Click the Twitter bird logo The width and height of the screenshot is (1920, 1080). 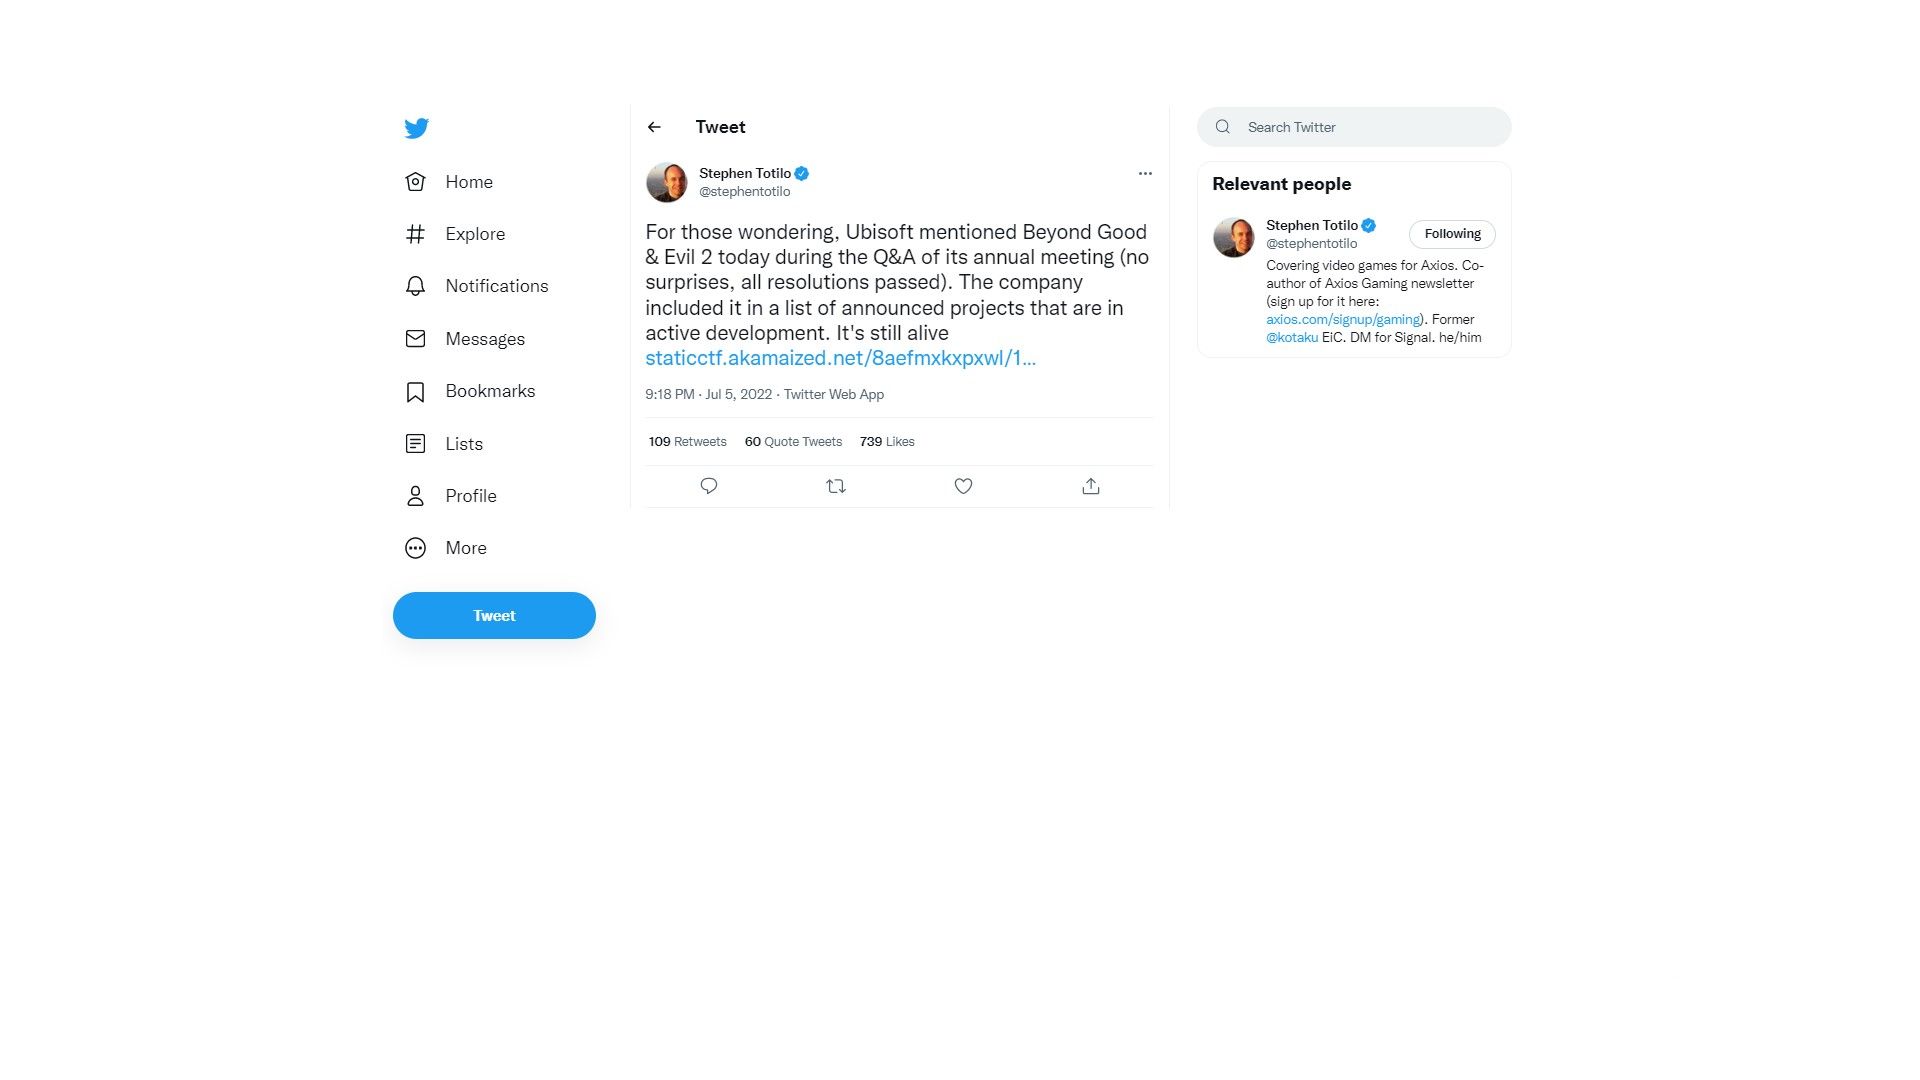point(417,128)
